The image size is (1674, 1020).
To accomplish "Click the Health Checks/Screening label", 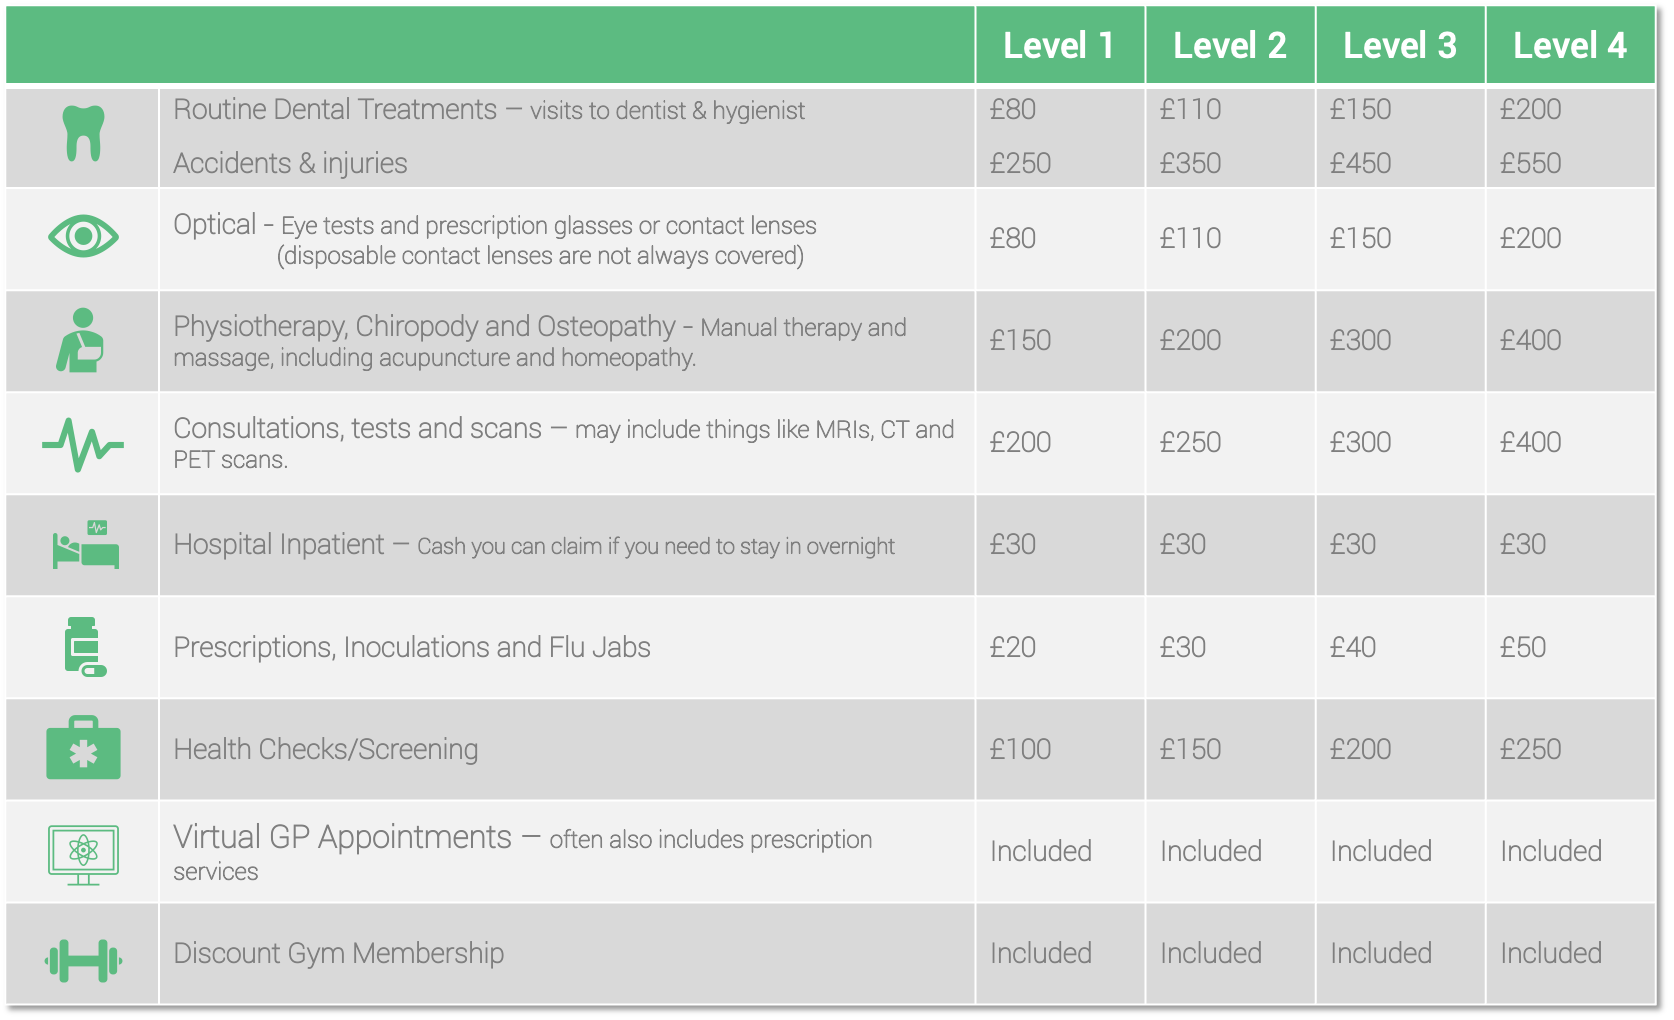I will (326, 749).
